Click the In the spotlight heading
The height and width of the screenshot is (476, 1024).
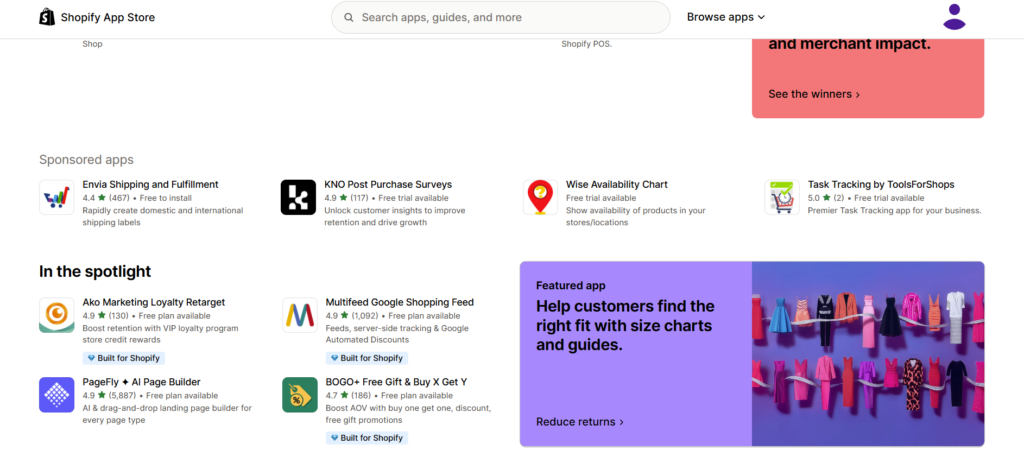point(95,271)
